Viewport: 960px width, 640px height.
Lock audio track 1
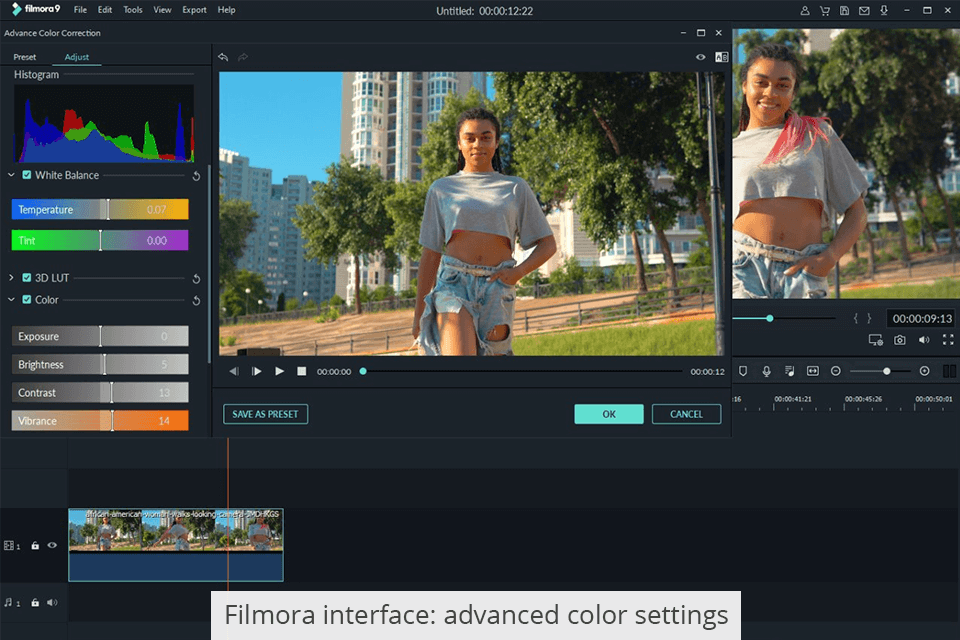point(35,603)
